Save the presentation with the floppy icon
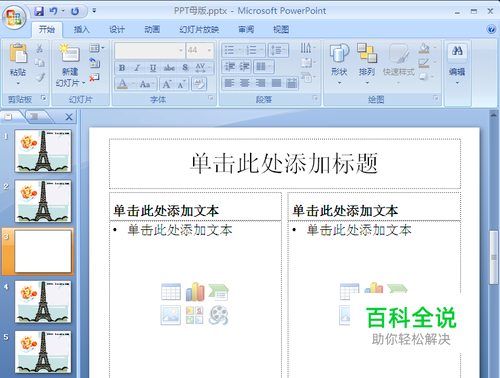500x378 pixels. 39,12
